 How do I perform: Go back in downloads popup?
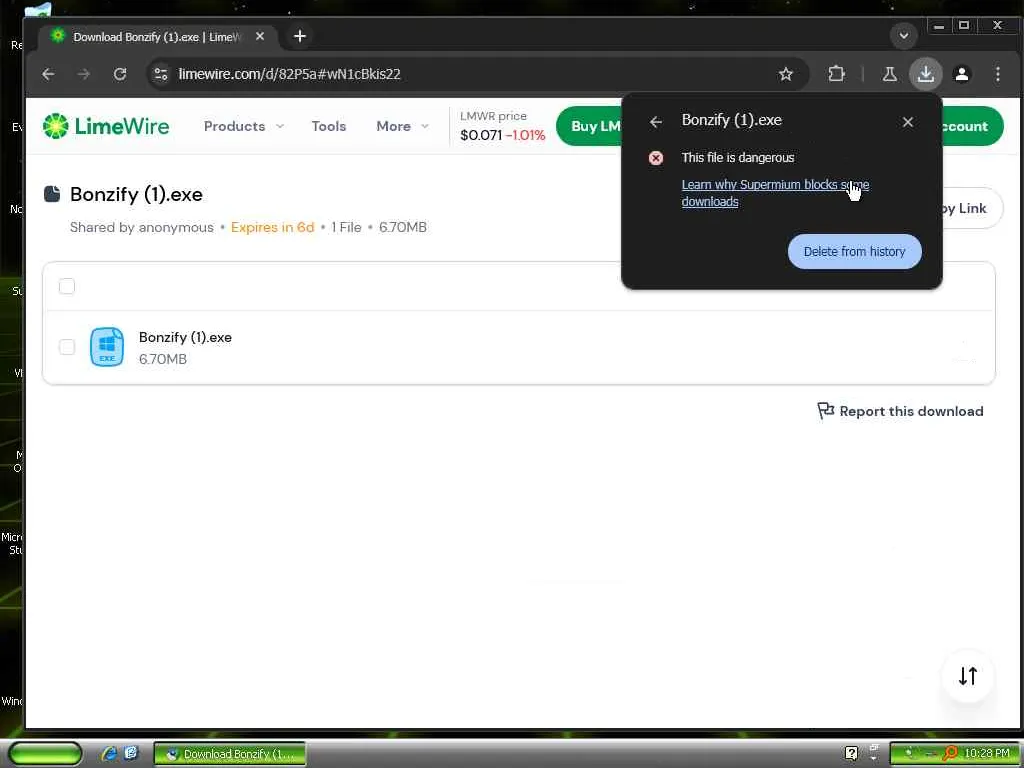pyautogui.click(x=656, y=122)
